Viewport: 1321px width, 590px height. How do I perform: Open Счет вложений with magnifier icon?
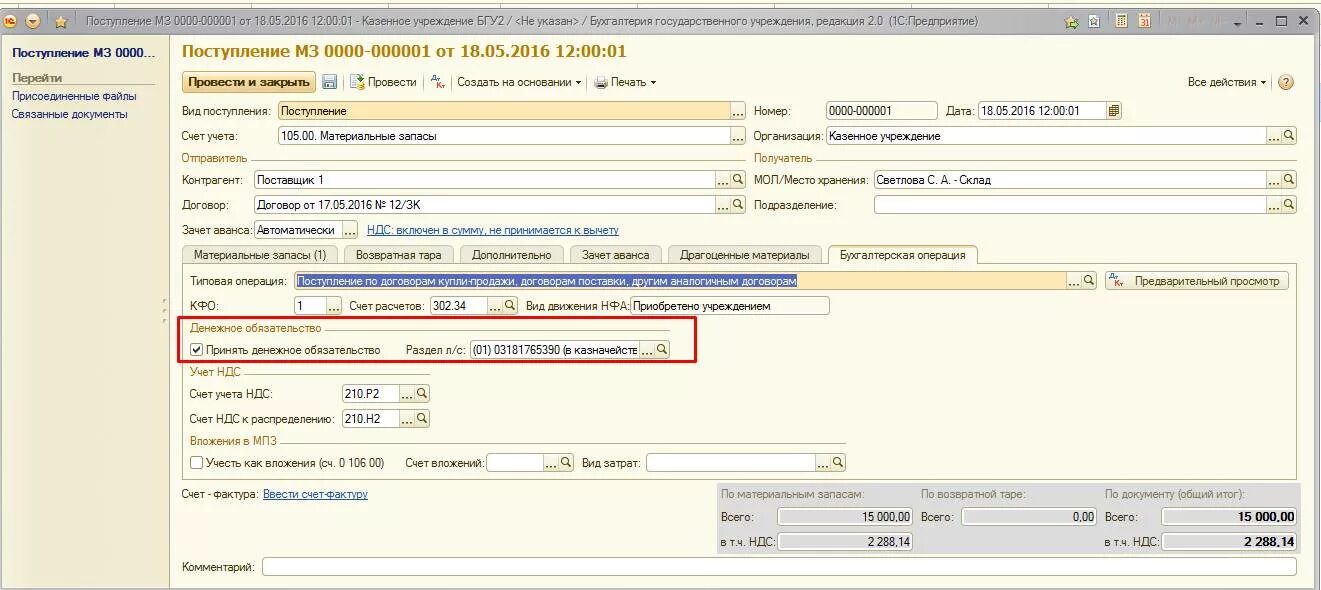pos(566,463)
